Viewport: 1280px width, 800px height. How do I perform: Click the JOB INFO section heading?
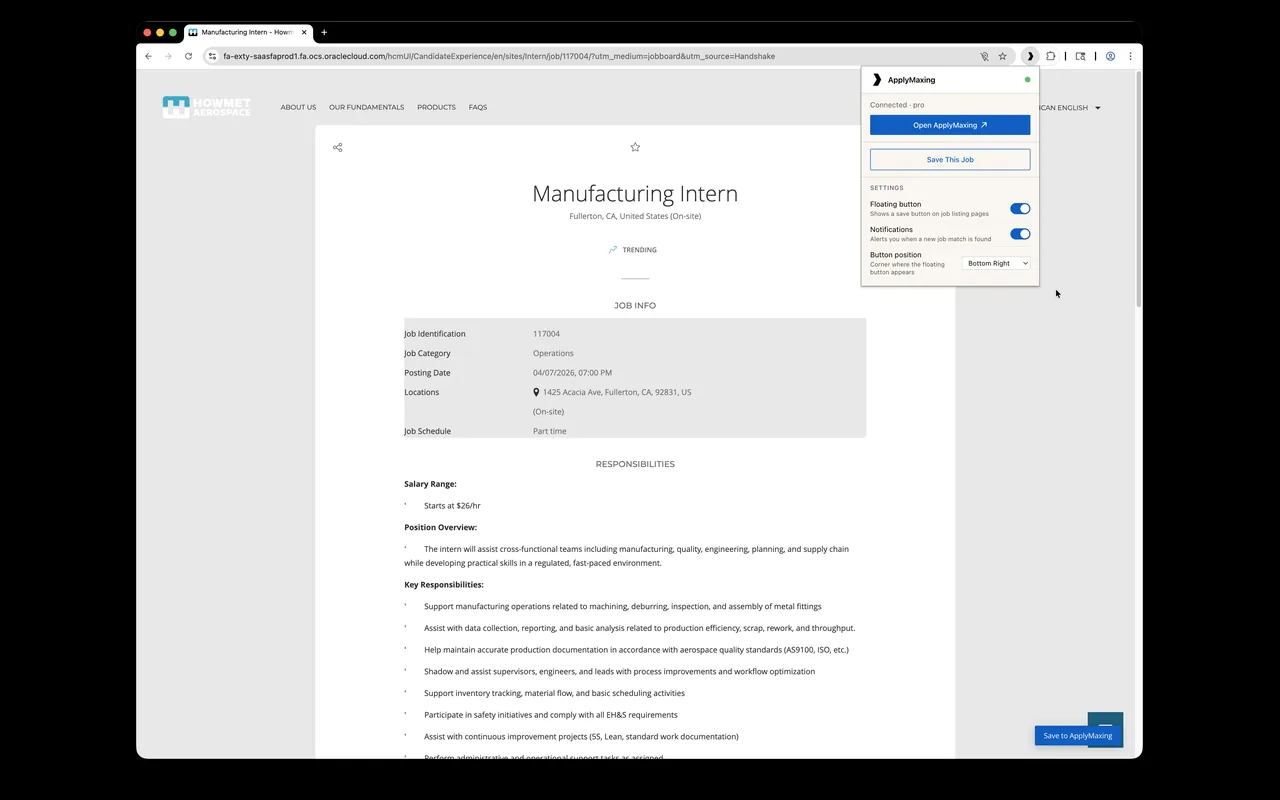pos(635,306)
